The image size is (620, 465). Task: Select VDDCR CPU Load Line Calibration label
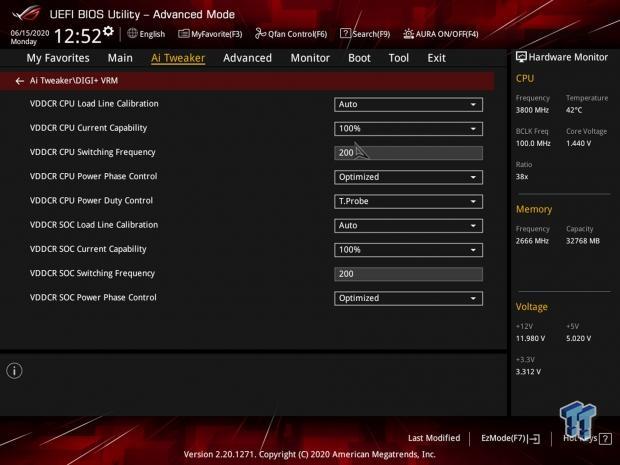pos(94,104)
